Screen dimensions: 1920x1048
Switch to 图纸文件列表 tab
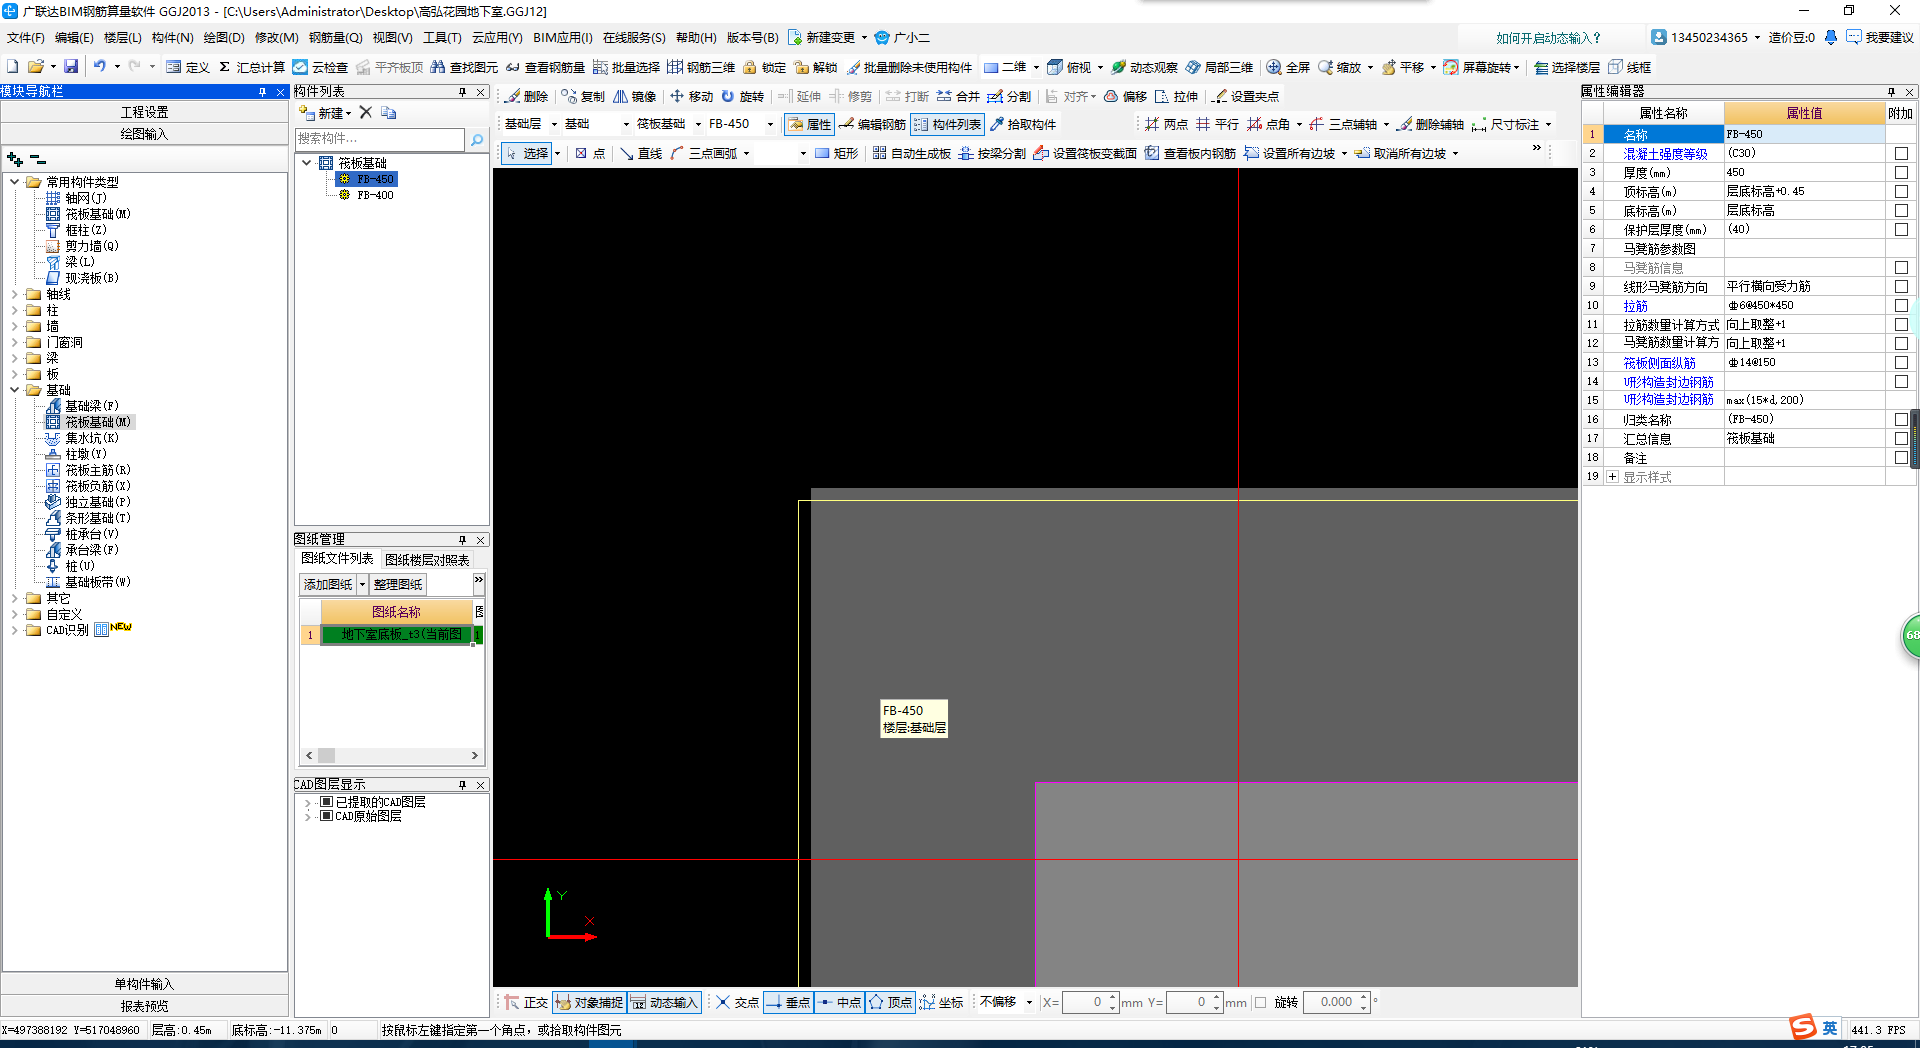[337, 559]
